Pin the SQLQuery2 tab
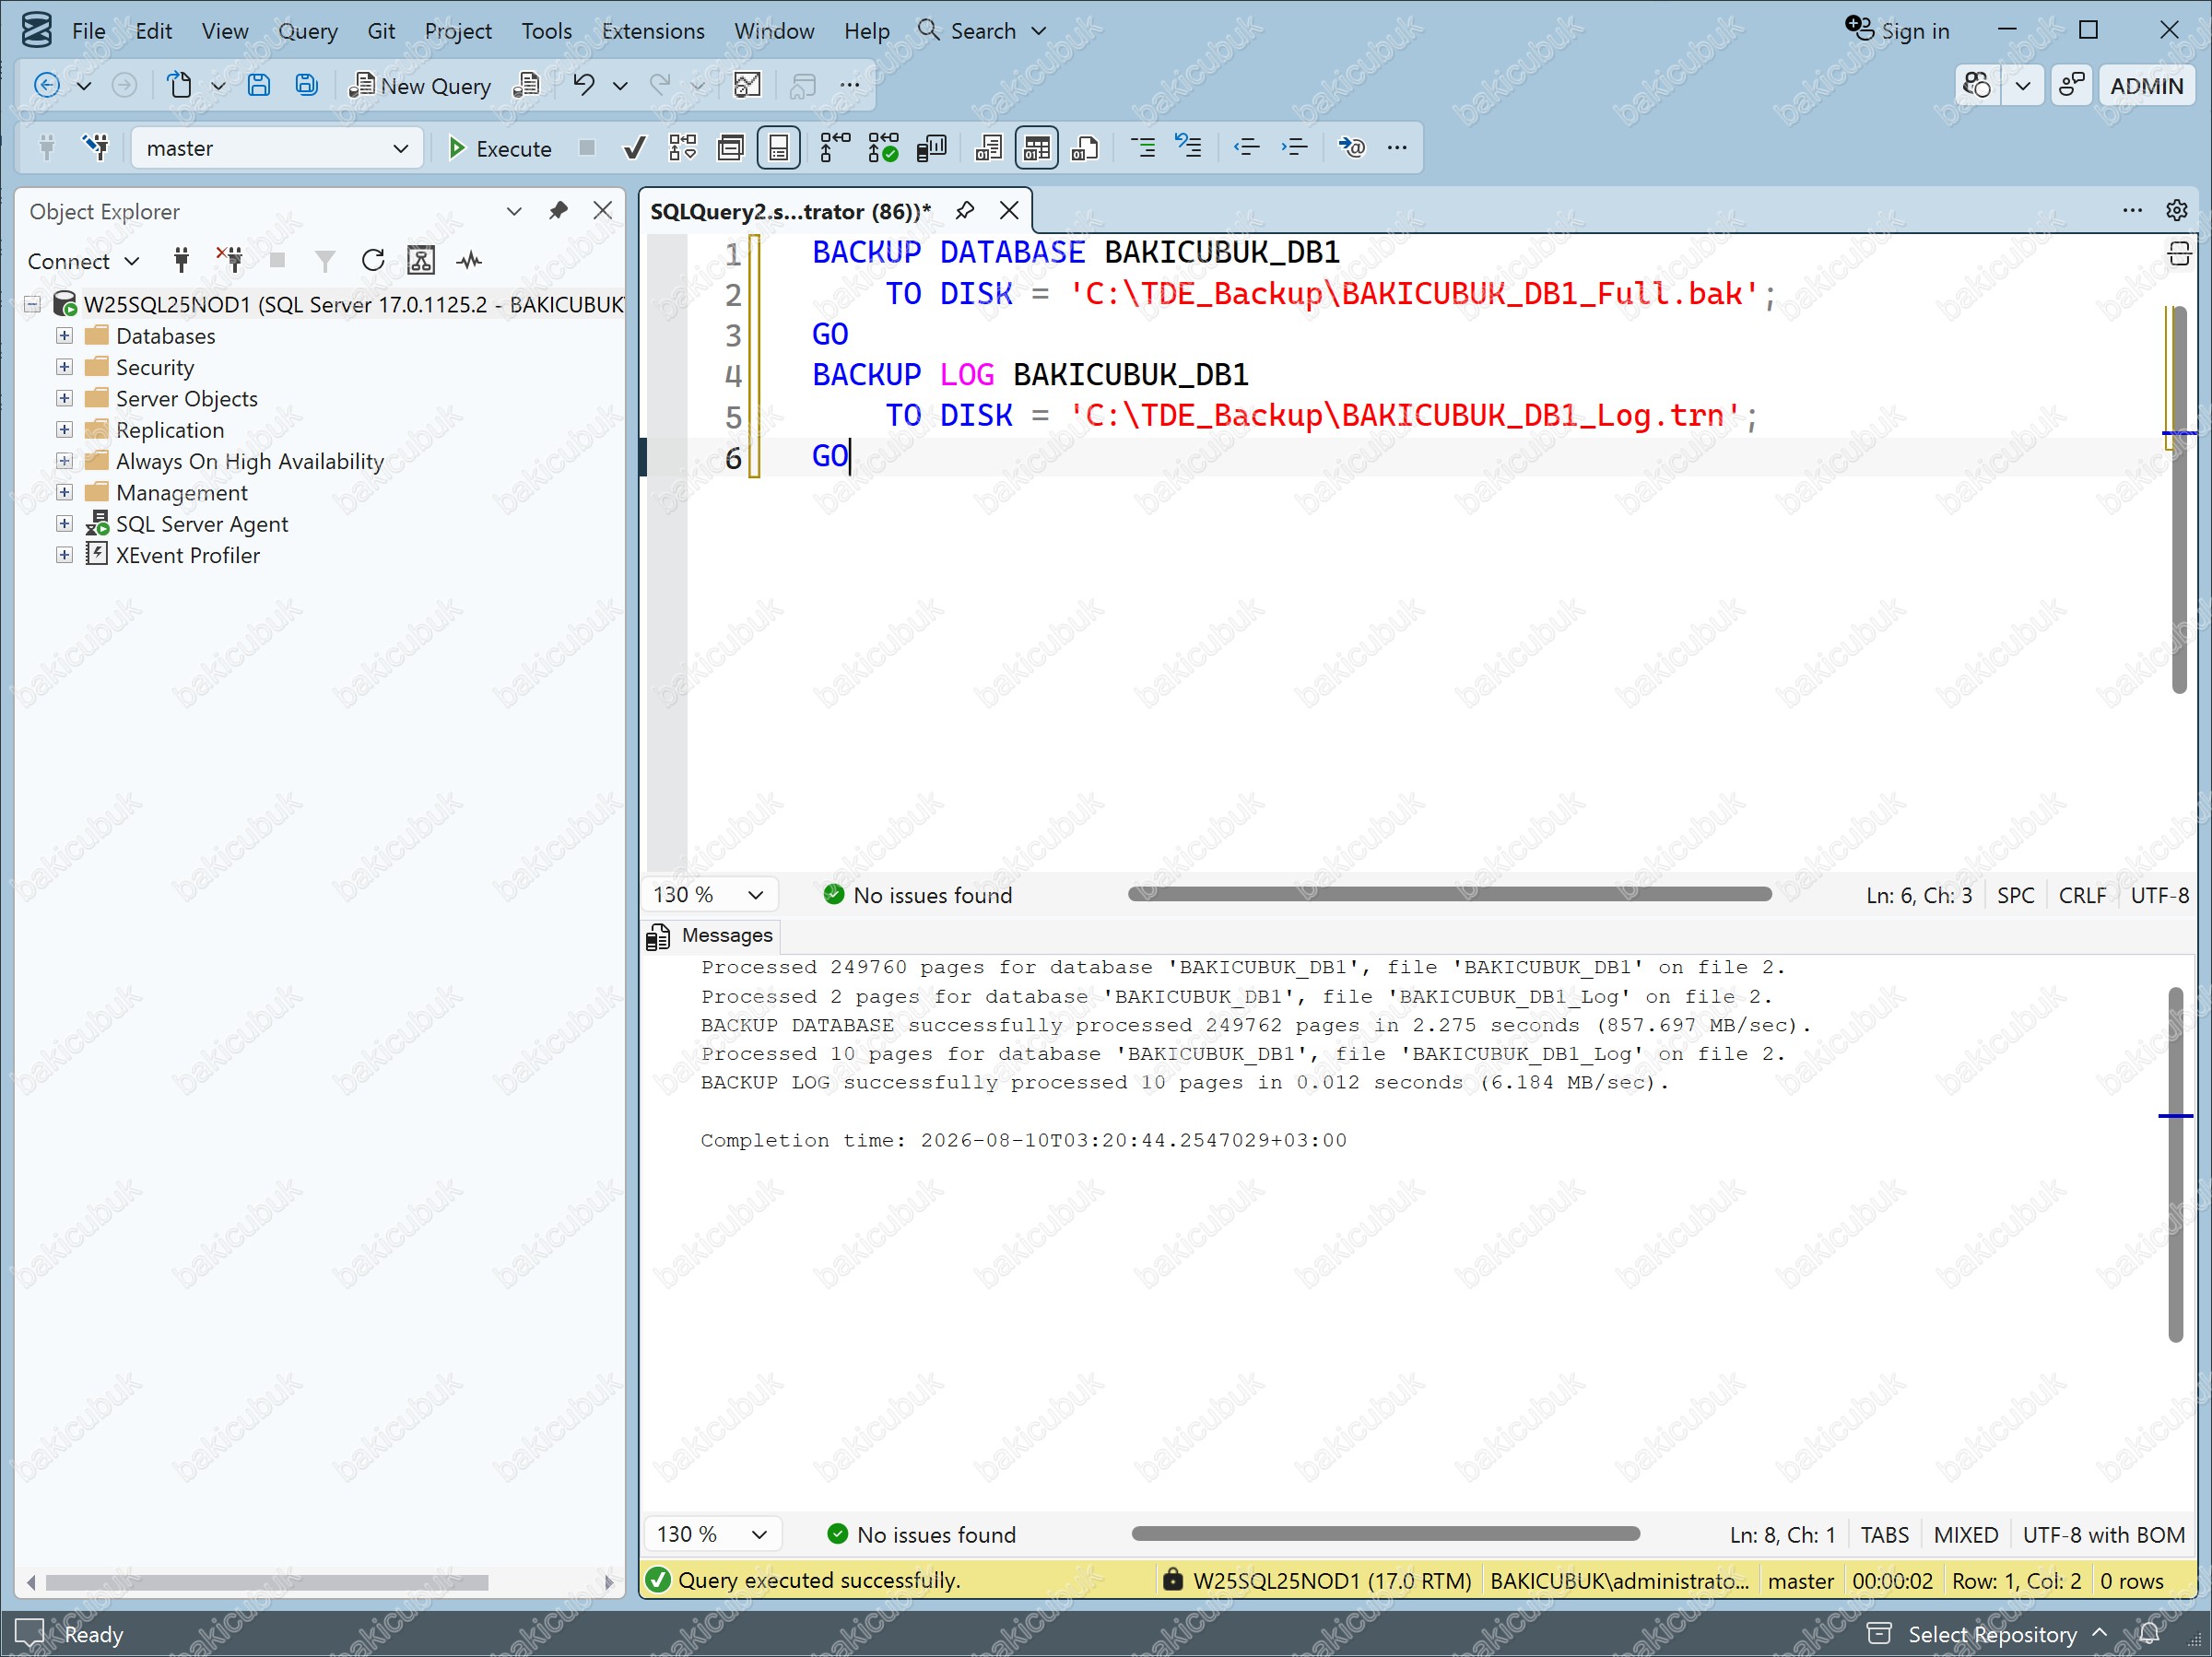Screen dimensions: 2212x1657 (x=964, y=211)
